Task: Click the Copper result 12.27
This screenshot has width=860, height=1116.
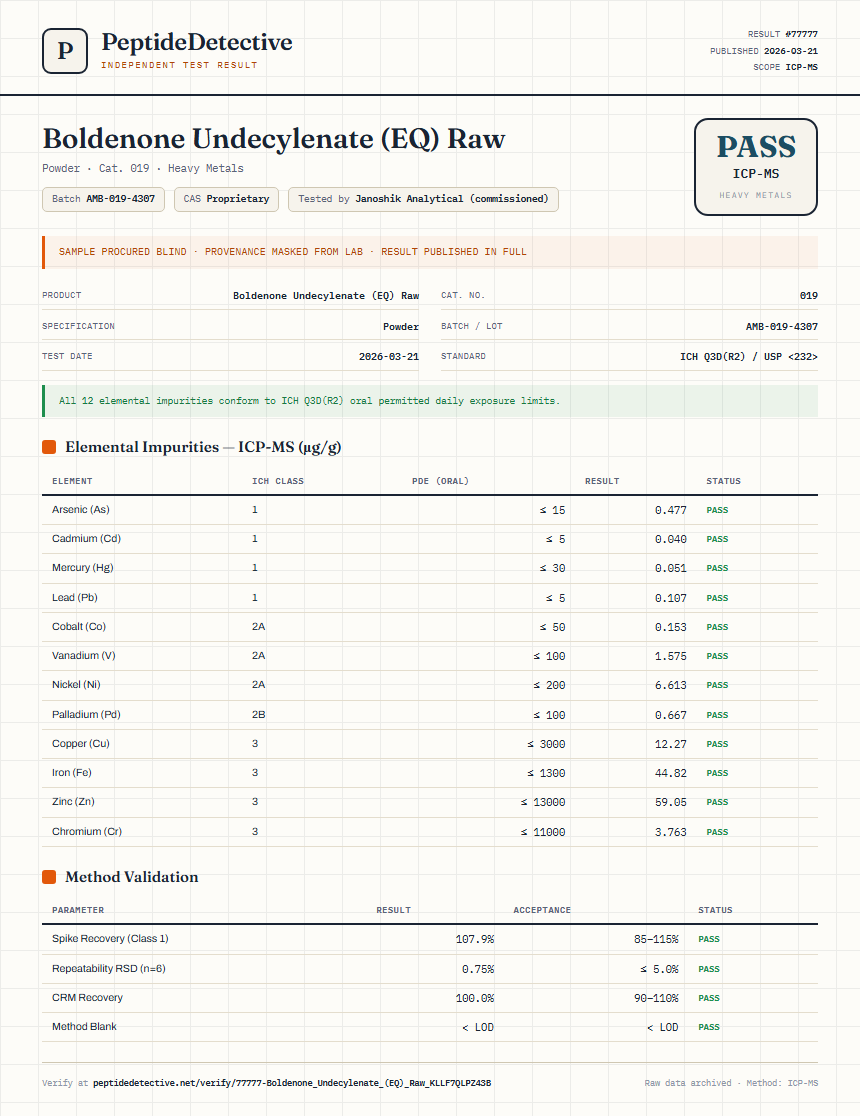Action: [x=671, y=744]
